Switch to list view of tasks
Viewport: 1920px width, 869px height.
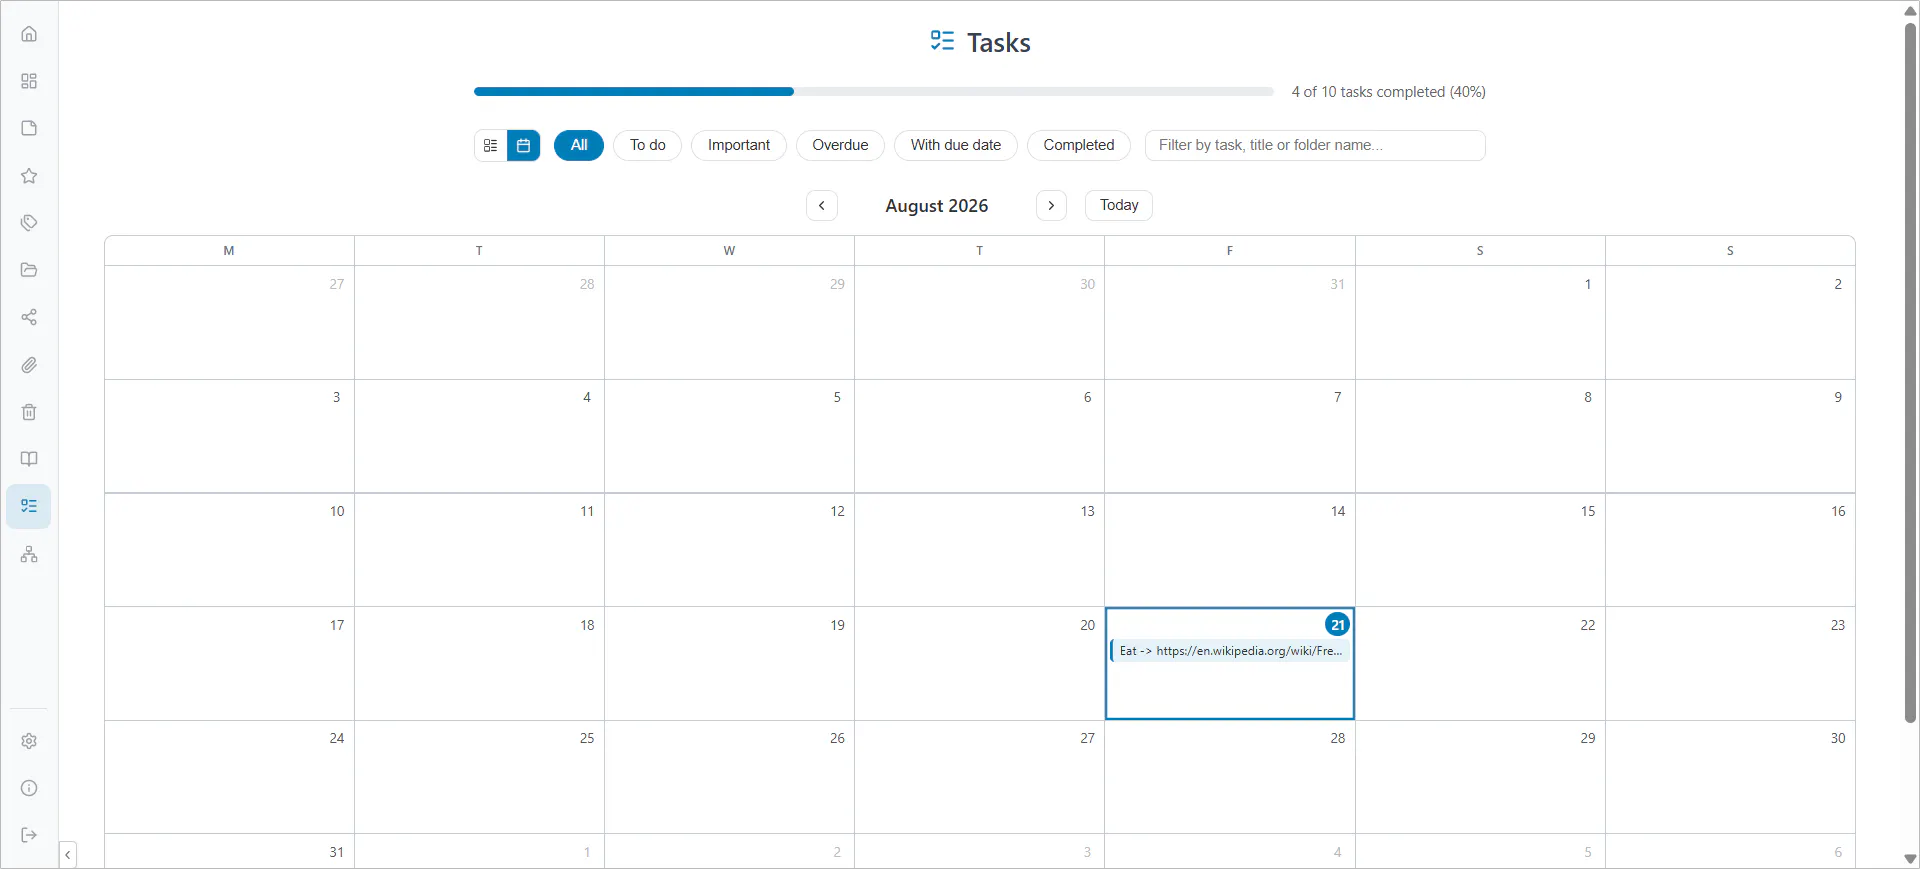click(490, 146)
